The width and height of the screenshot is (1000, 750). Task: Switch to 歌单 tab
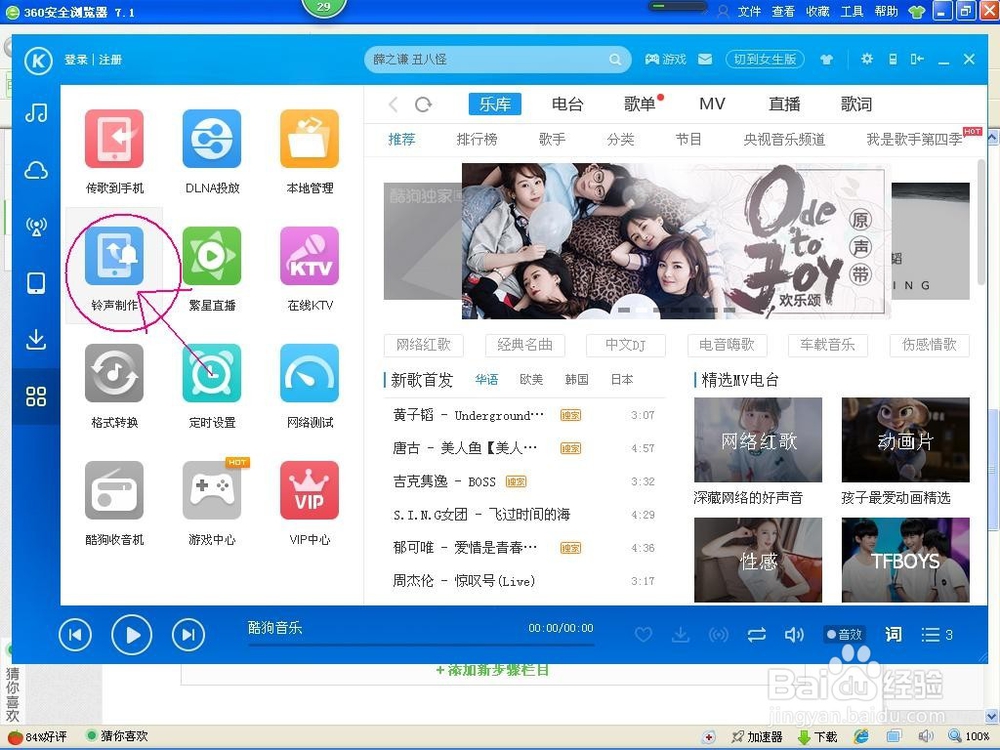(x=640, y=104)
